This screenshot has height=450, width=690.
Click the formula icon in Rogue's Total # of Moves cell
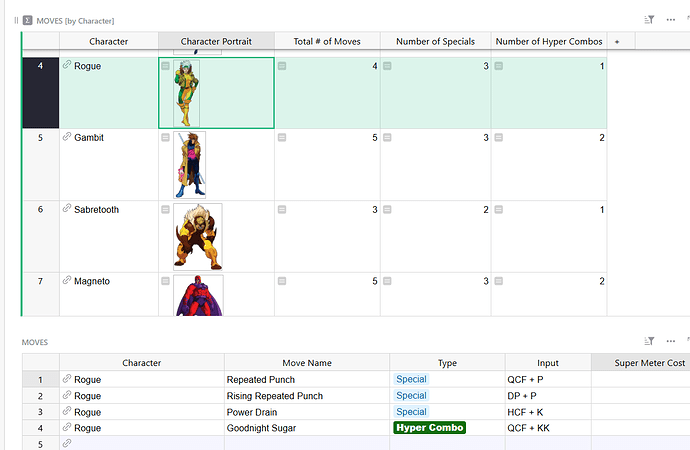pyautogui.click(x=282, y=66)
